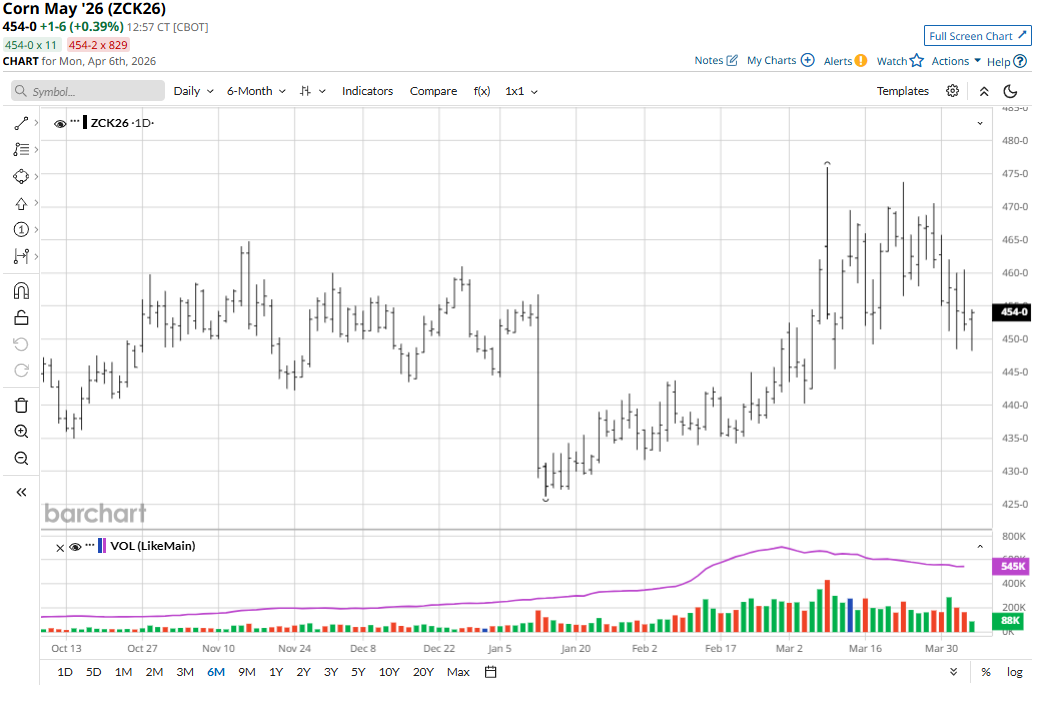Open the Full Screen Chart
Viewport: 1050px width, 704px height.
click(x=977, y=36)
